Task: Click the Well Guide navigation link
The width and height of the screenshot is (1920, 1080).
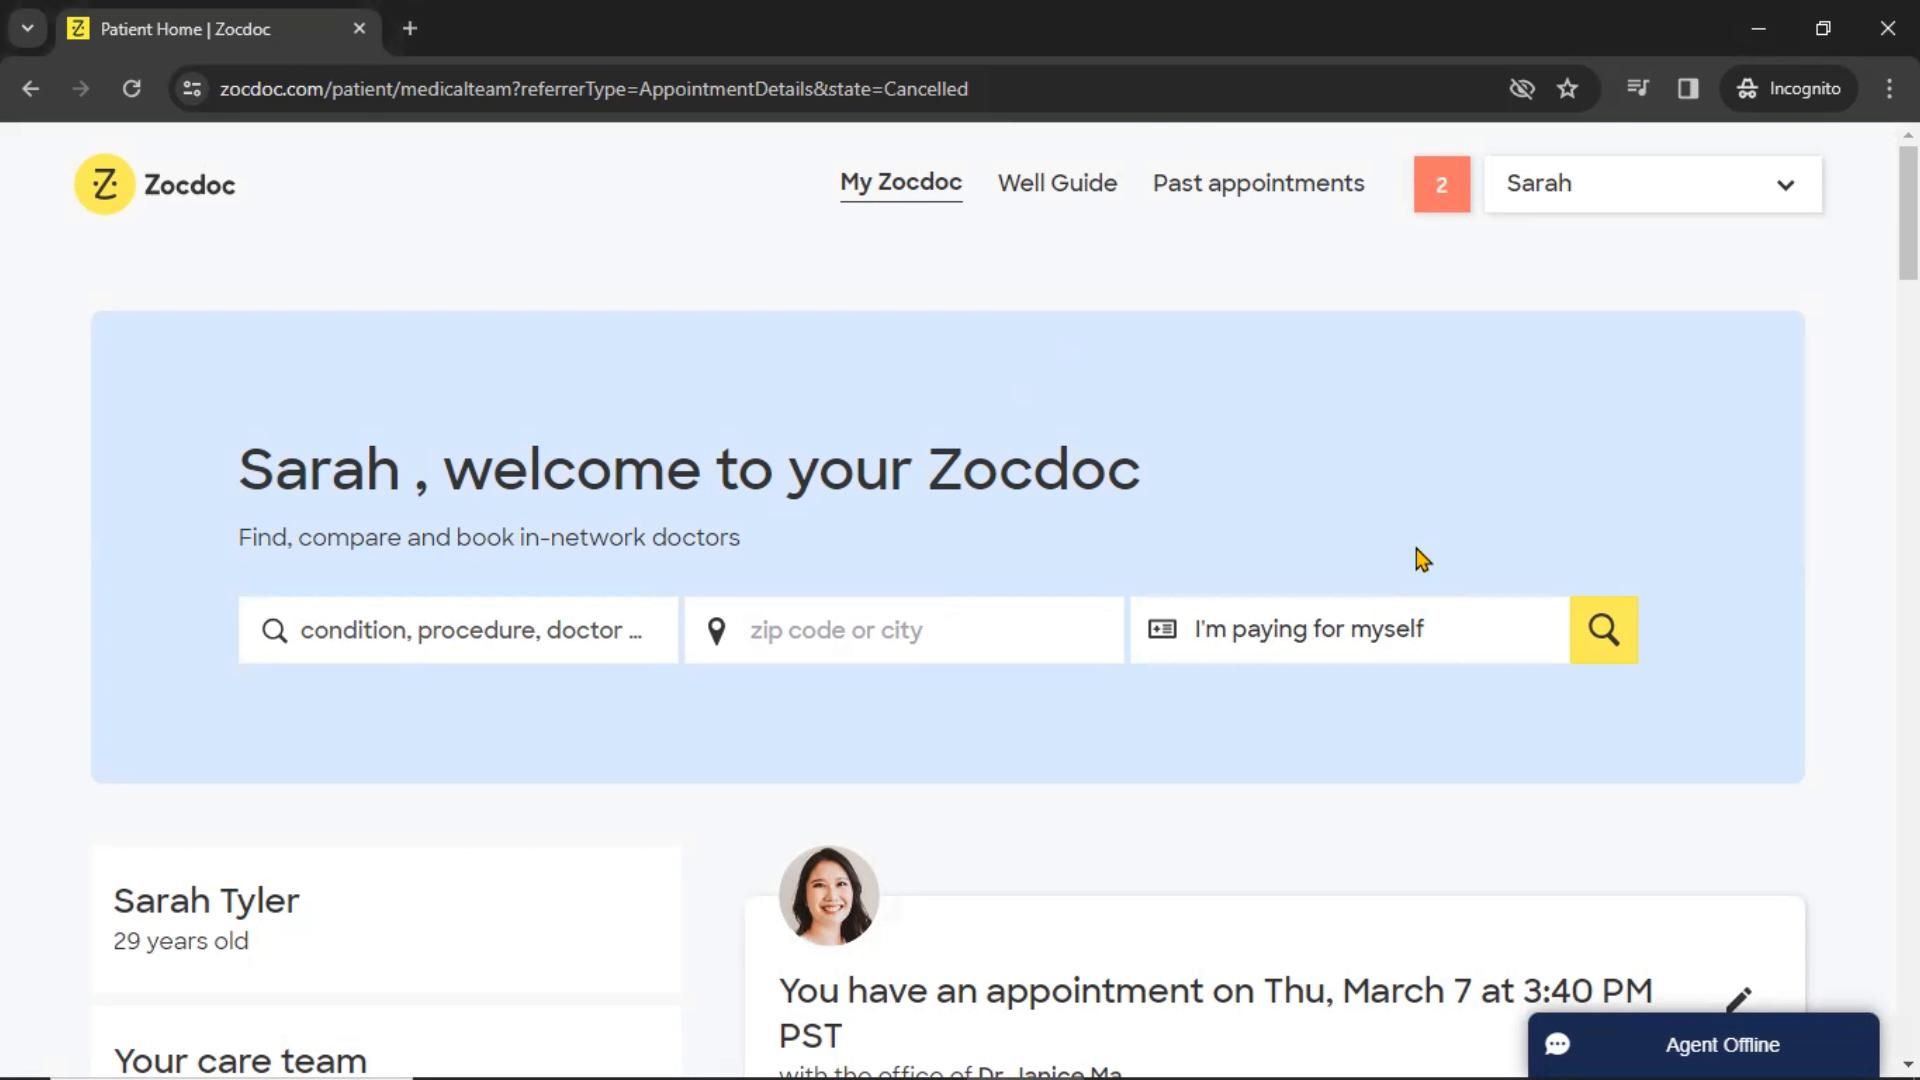Action: pos(1056,183)
